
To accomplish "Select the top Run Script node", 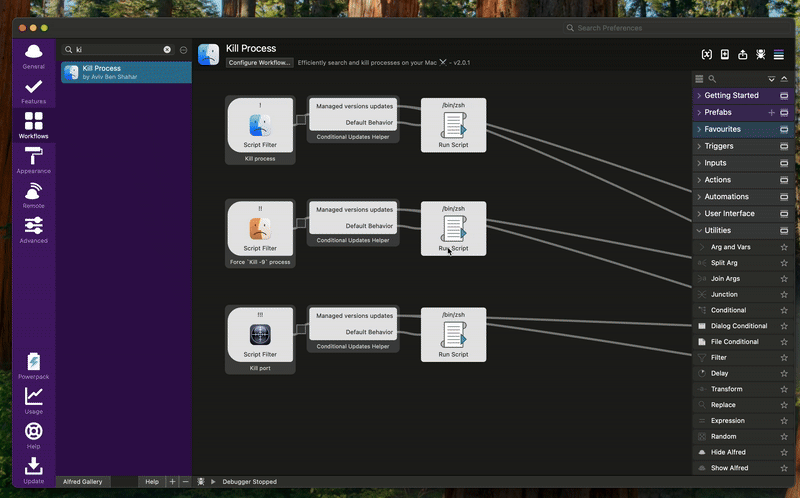I will click(454, 125).
